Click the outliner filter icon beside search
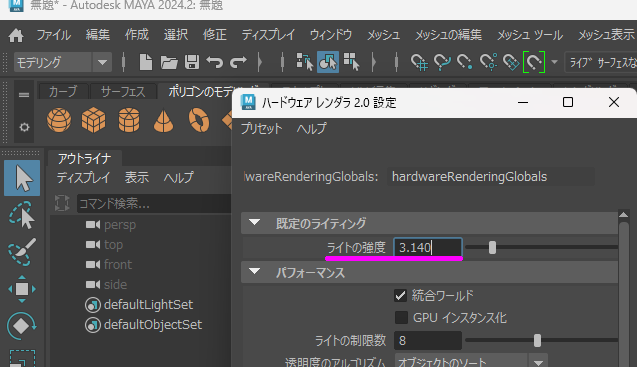 tap(62, 203)
